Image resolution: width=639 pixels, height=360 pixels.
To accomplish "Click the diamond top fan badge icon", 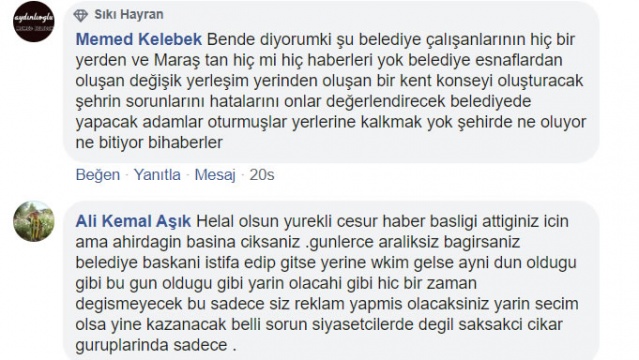I will coord(81,15).
